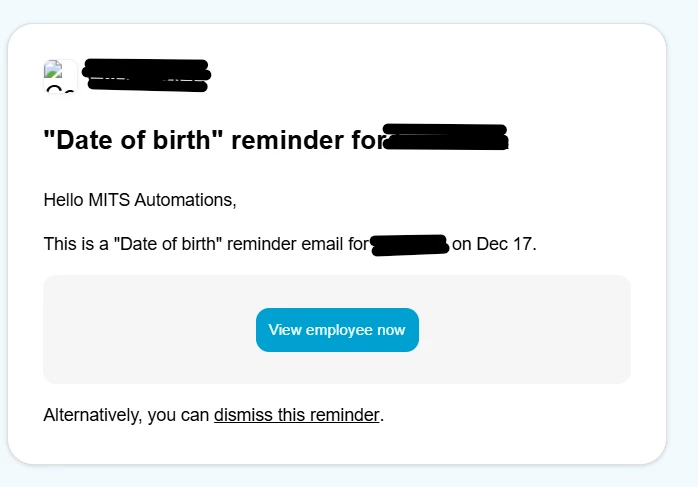Click "This is a" at sentence start
This screenshot has width=698, height=487.
click(77, 244)
